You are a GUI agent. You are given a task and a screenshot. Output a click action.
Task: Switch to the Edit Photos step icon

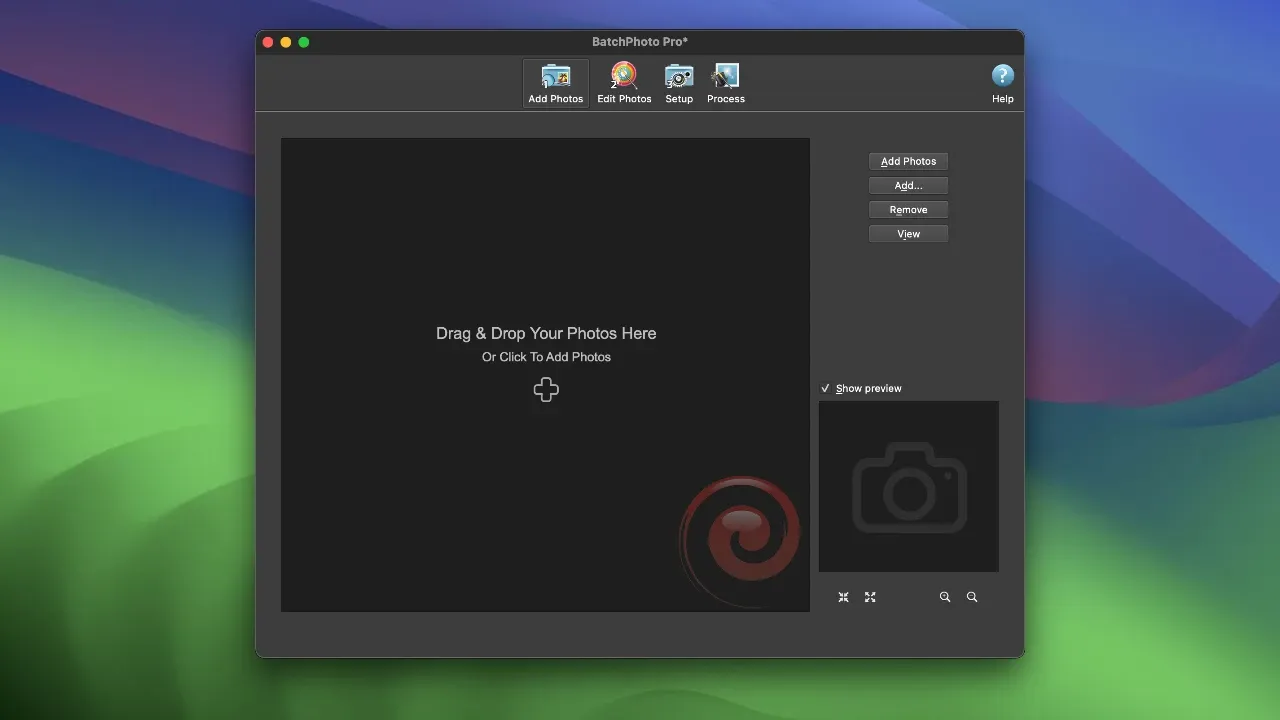point(624,82)
